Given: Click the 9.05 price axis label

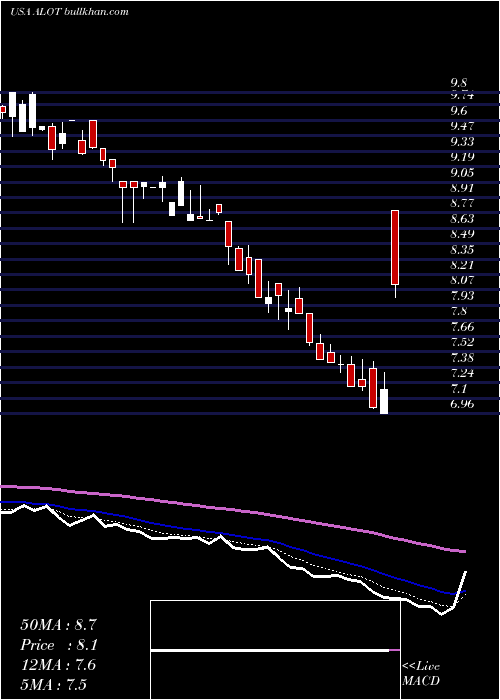Looking at the screenshot, I should tap(462, 172).
